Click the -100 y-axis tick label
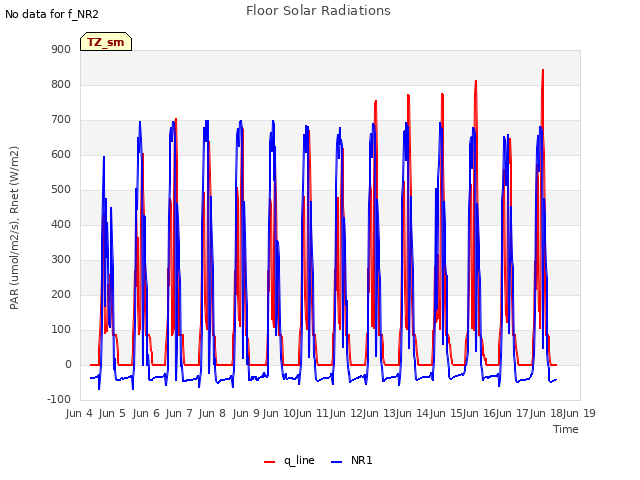 [59, 400]
